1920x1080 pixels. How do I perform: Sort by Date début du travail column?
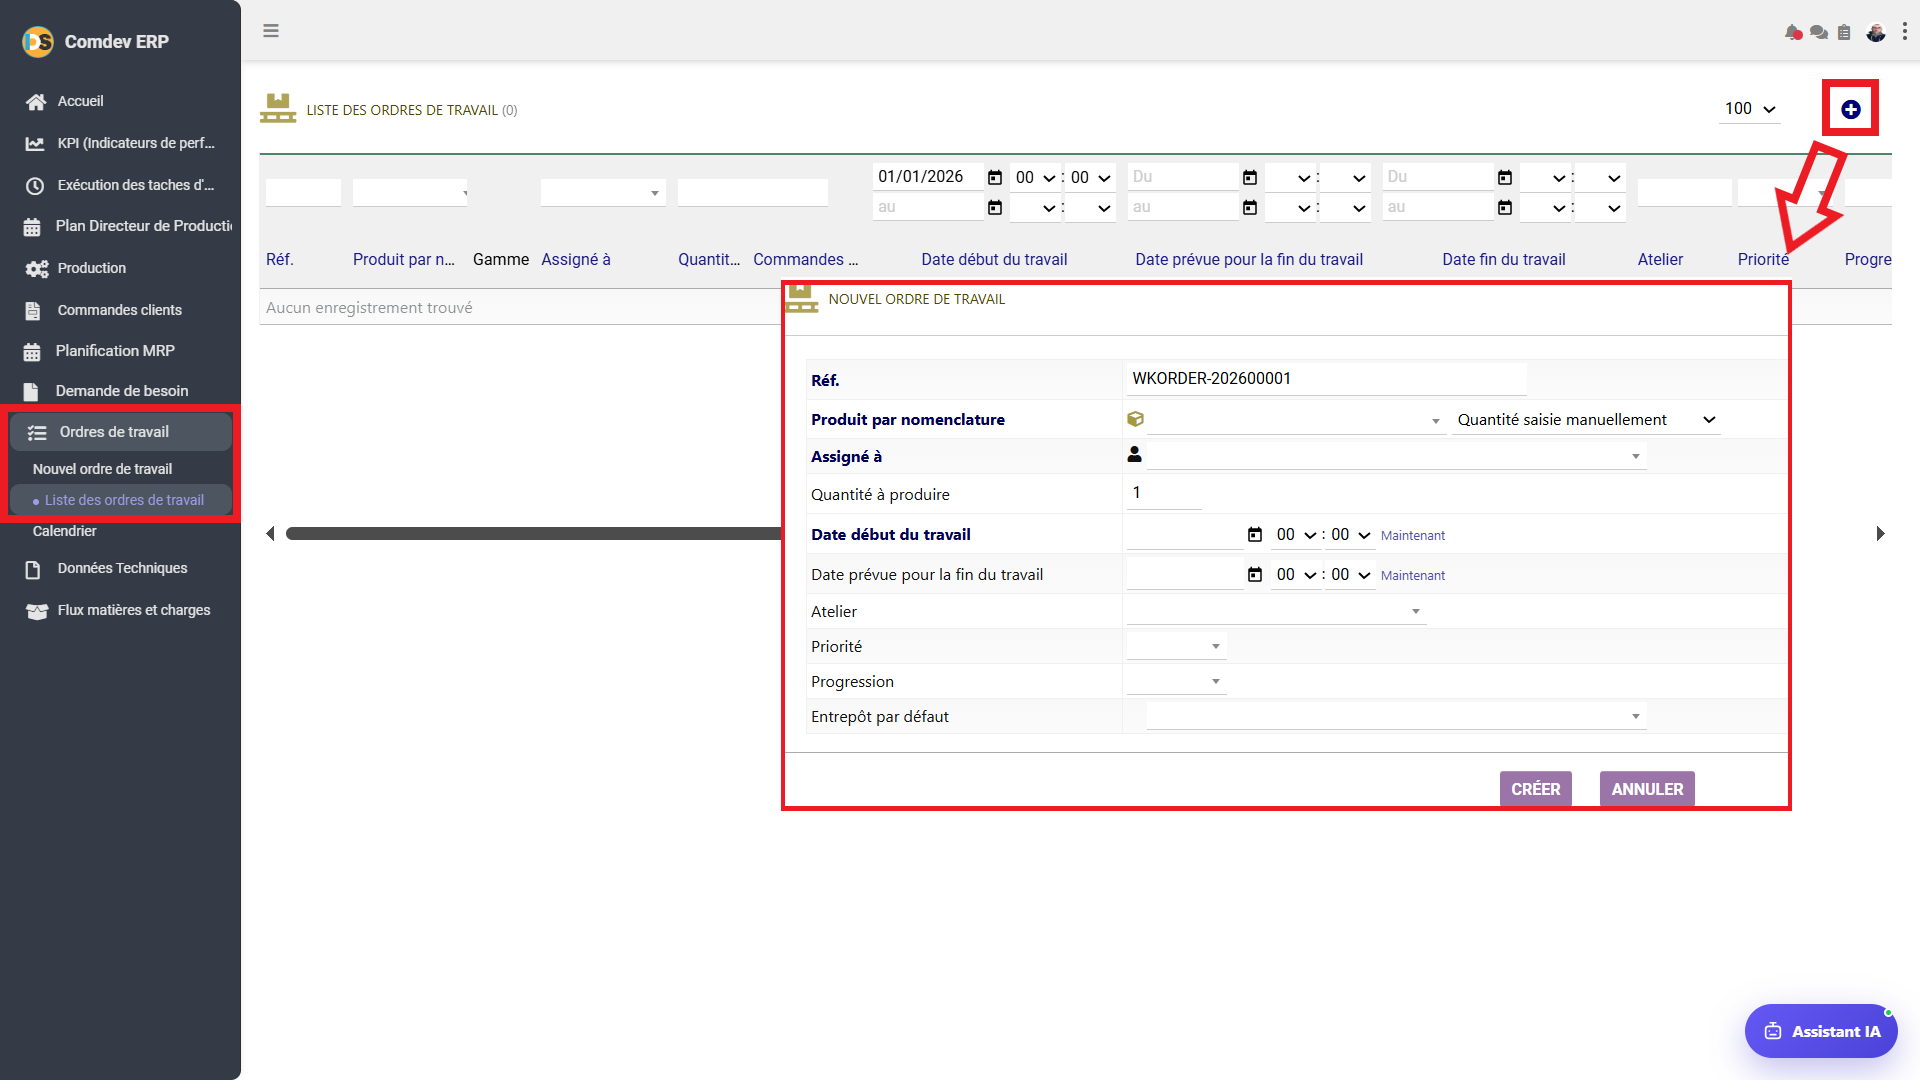(994, 260)
